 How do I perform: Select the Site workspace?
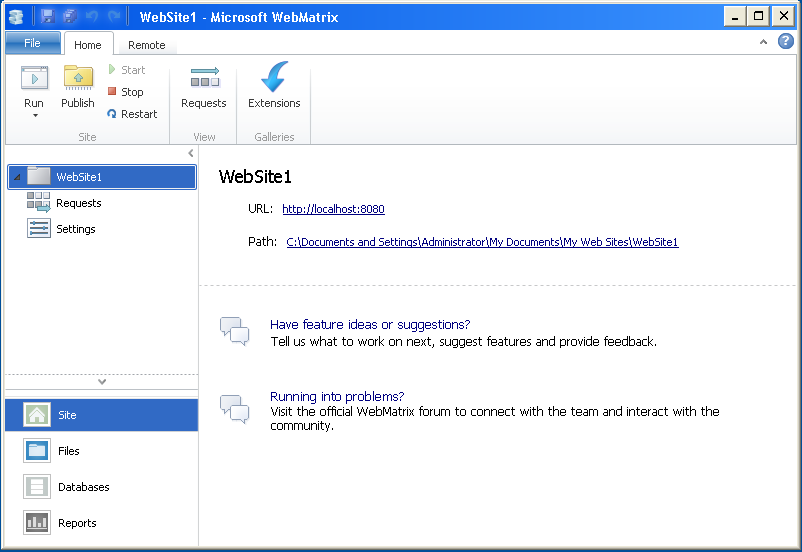[x=101, y=415]
